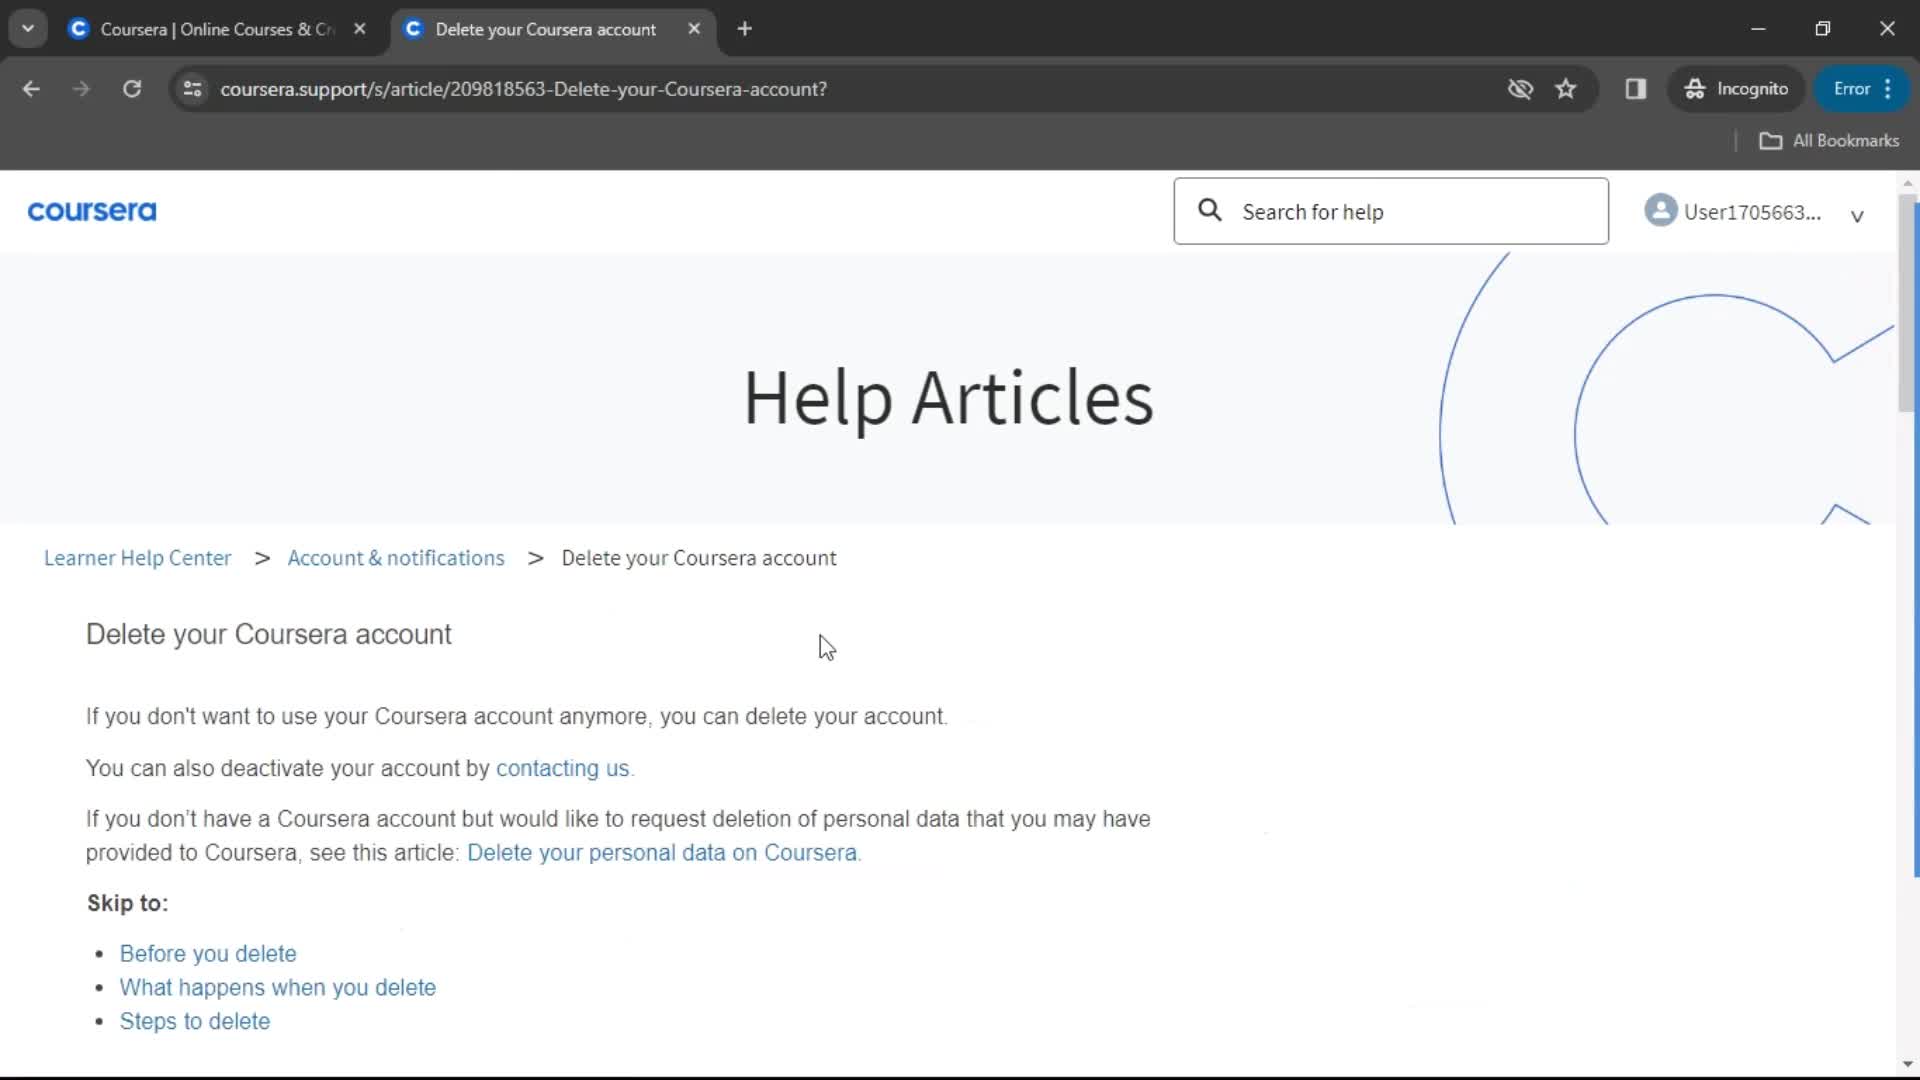Open the All Bookmarks folder

pos(1829,141)
